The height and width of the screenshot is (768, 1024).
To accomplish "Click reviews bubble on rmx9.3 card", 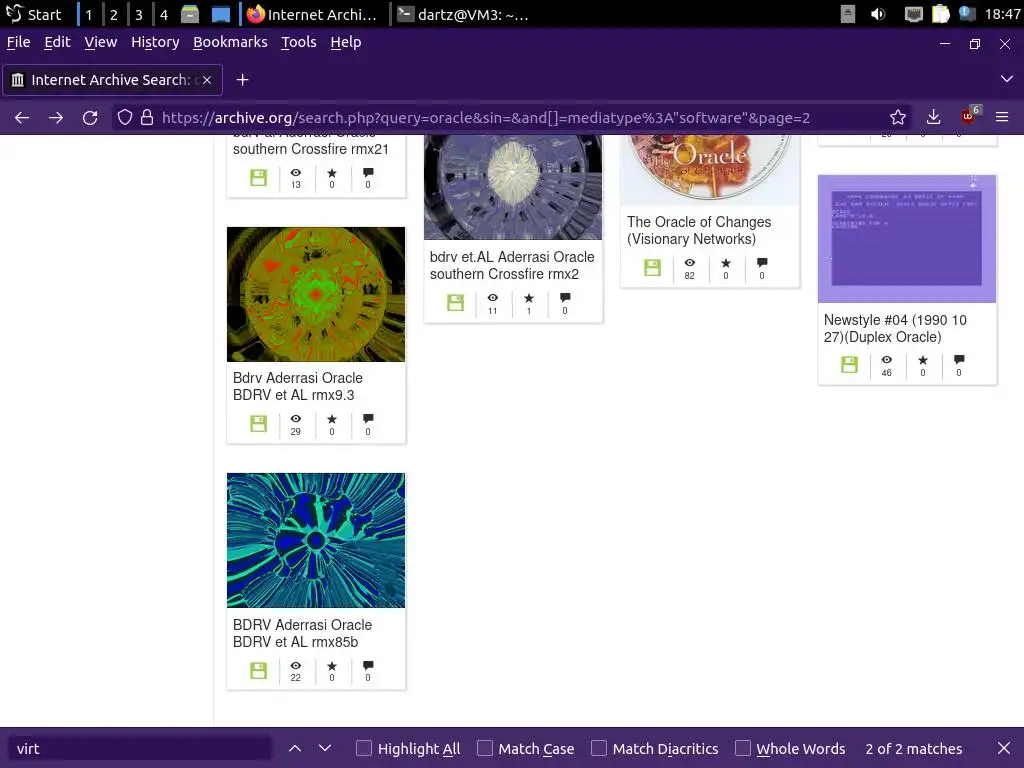I will point(368,419).
